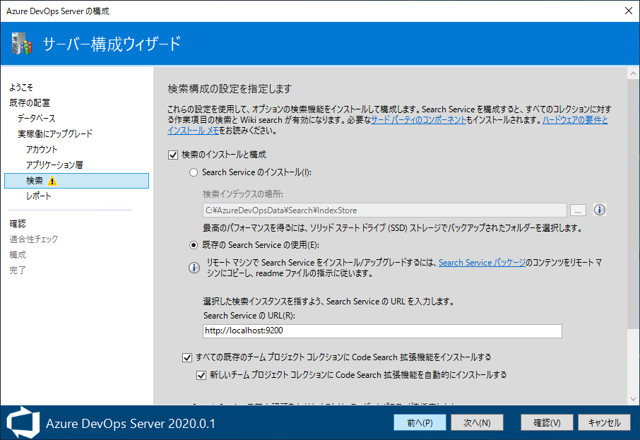The height and width of the screenshot is (440, 640).
Task: Click label Search Service の URL(R):
Action: click(249, 316)
